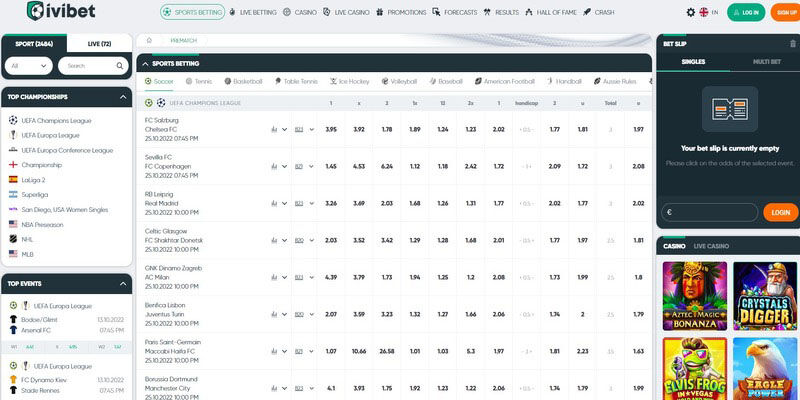
Task: Click the search magnifier icon in sidebar
Action: [x=119, y=66]
